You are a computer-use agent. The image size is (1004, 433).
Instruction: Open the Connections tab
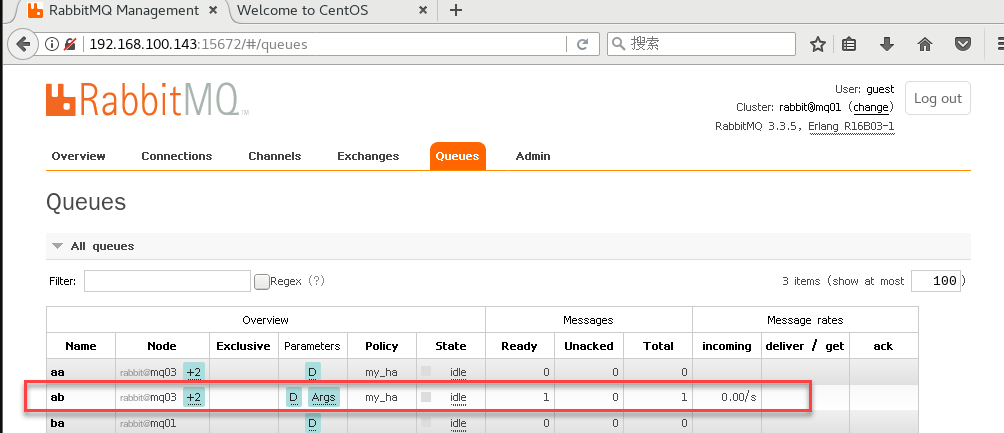[x=176, y=156]
